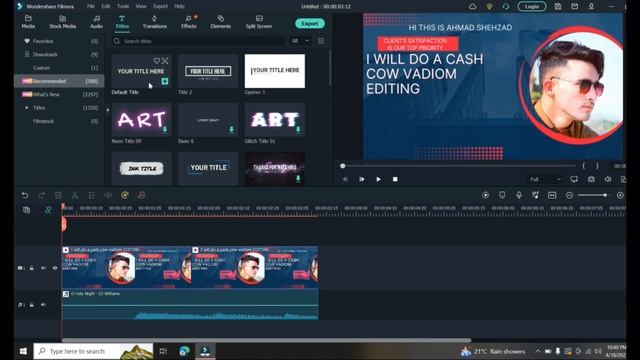Viewport: 640px width, 360px height.
Task: Open the Effects tab
Action: click(x=189, y=22)
